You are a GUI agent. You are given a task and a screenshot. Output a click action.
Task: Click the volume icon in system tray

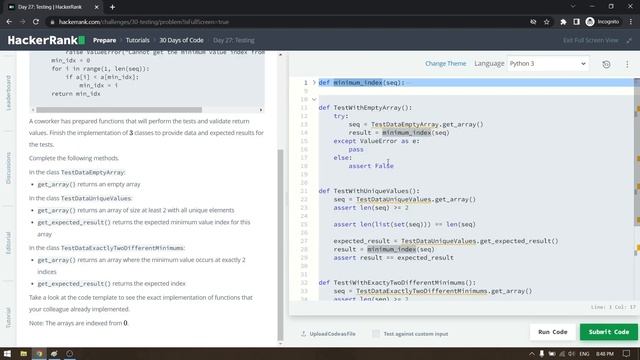(571, 354)
